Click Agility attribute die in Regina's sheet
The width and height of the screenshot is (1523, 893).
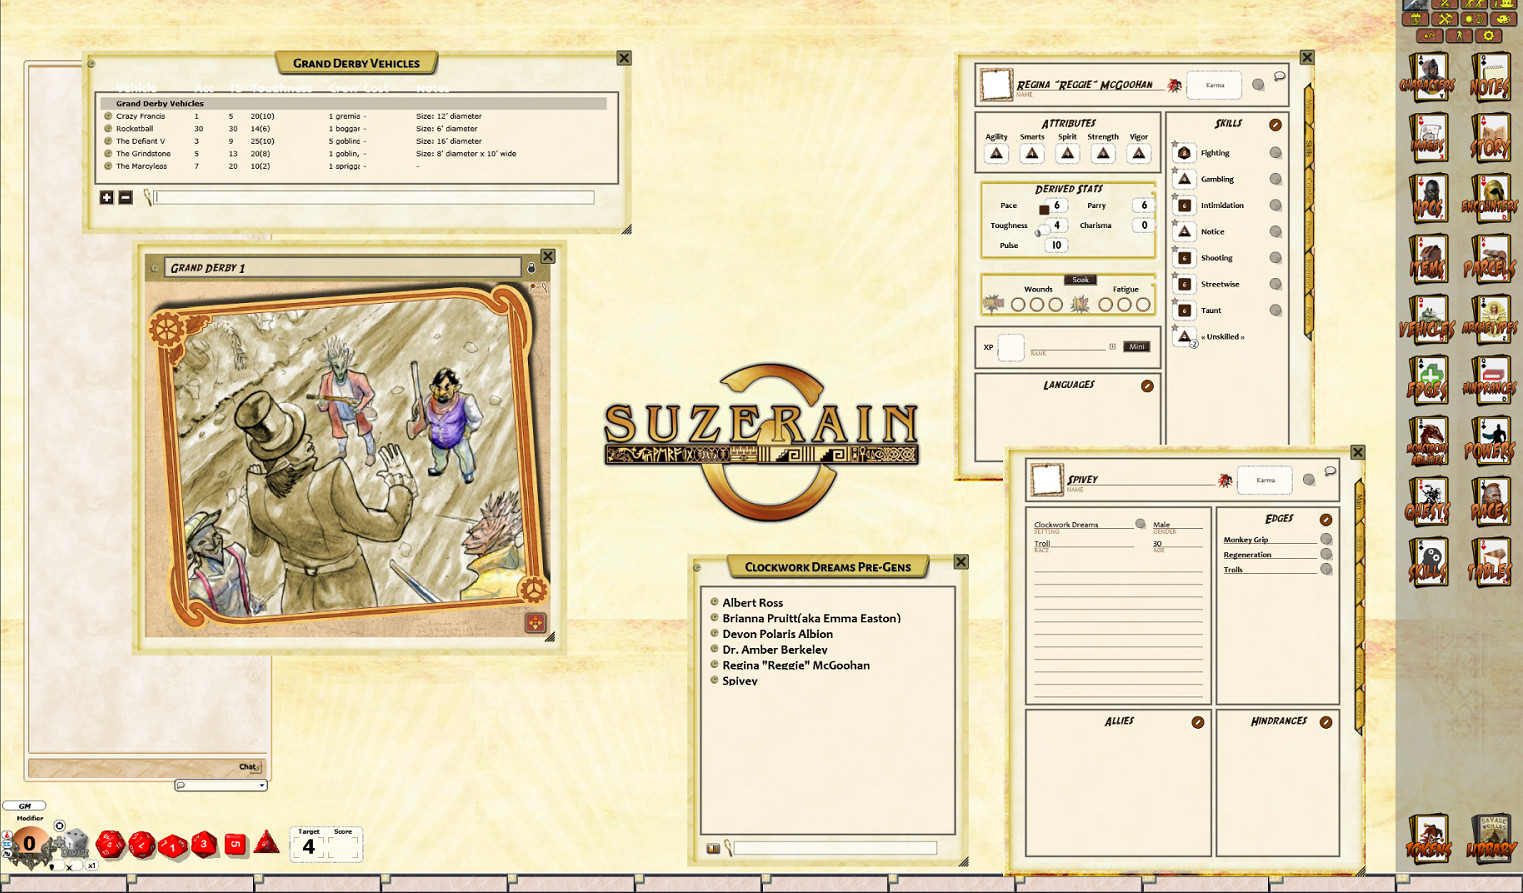[996, 153]
